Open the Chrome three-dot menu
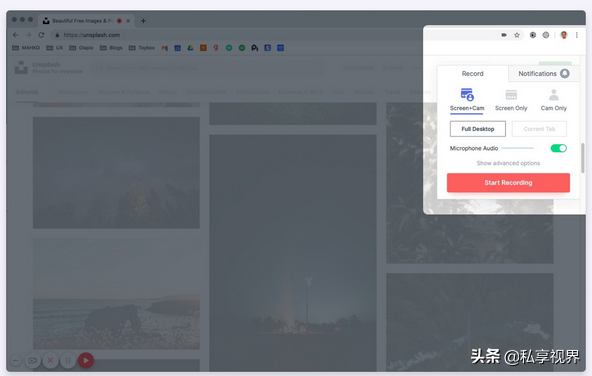 click(577, 35)
